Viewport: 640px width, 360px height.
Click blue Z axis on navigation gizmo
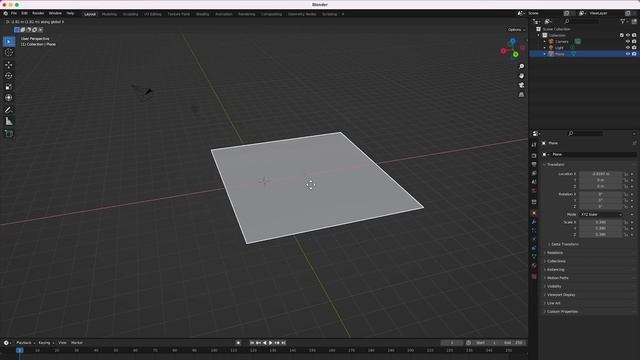tap(513, 41)
